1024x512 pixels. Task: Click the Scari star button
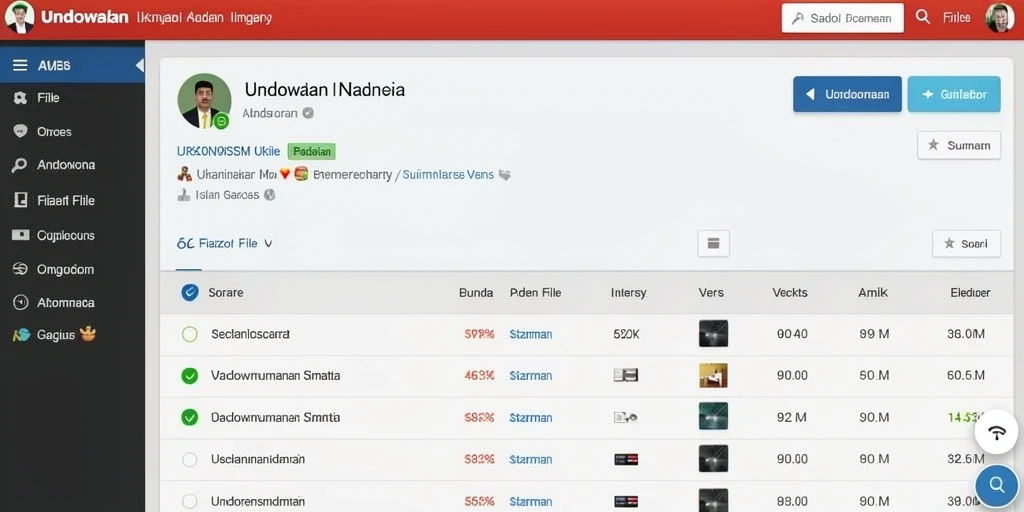pos(966,244)
